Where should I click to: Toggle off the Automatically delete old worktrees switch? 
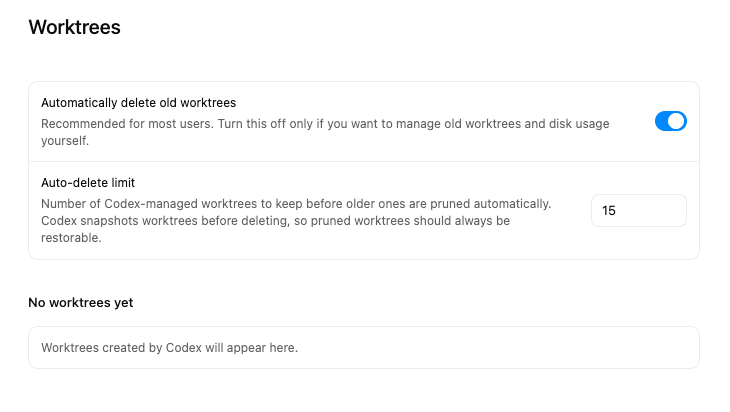[x=670, y=122]
